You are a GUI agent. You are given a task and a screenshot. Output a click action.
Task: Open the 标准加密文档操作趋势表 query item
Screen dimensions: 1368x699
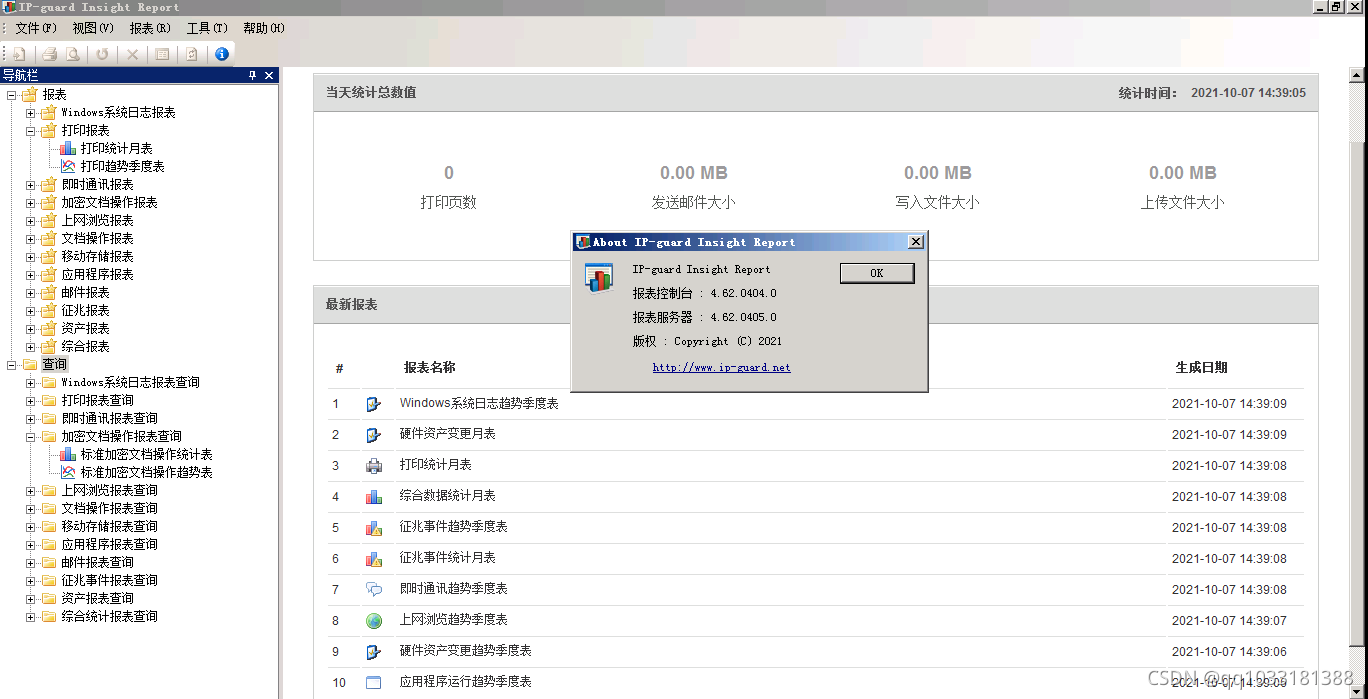point(136,472)
